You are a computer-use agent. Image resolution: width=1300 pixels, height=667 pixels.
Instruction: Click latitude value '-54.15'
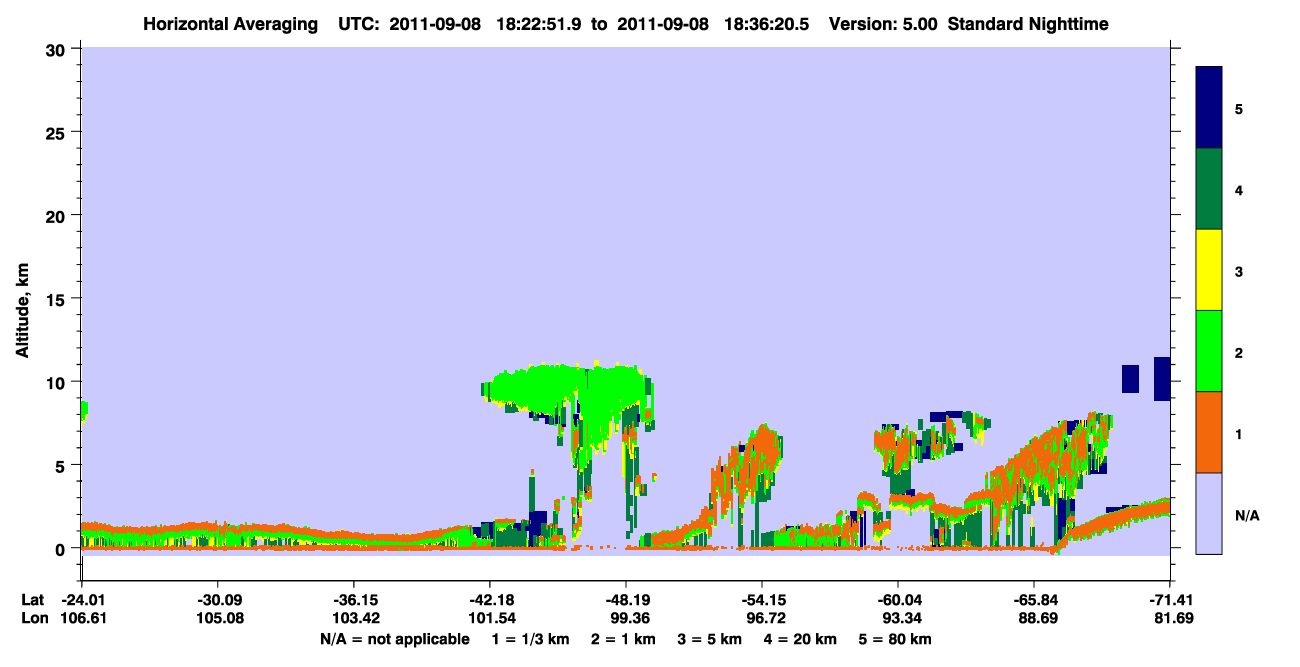(x=761, y=600)
